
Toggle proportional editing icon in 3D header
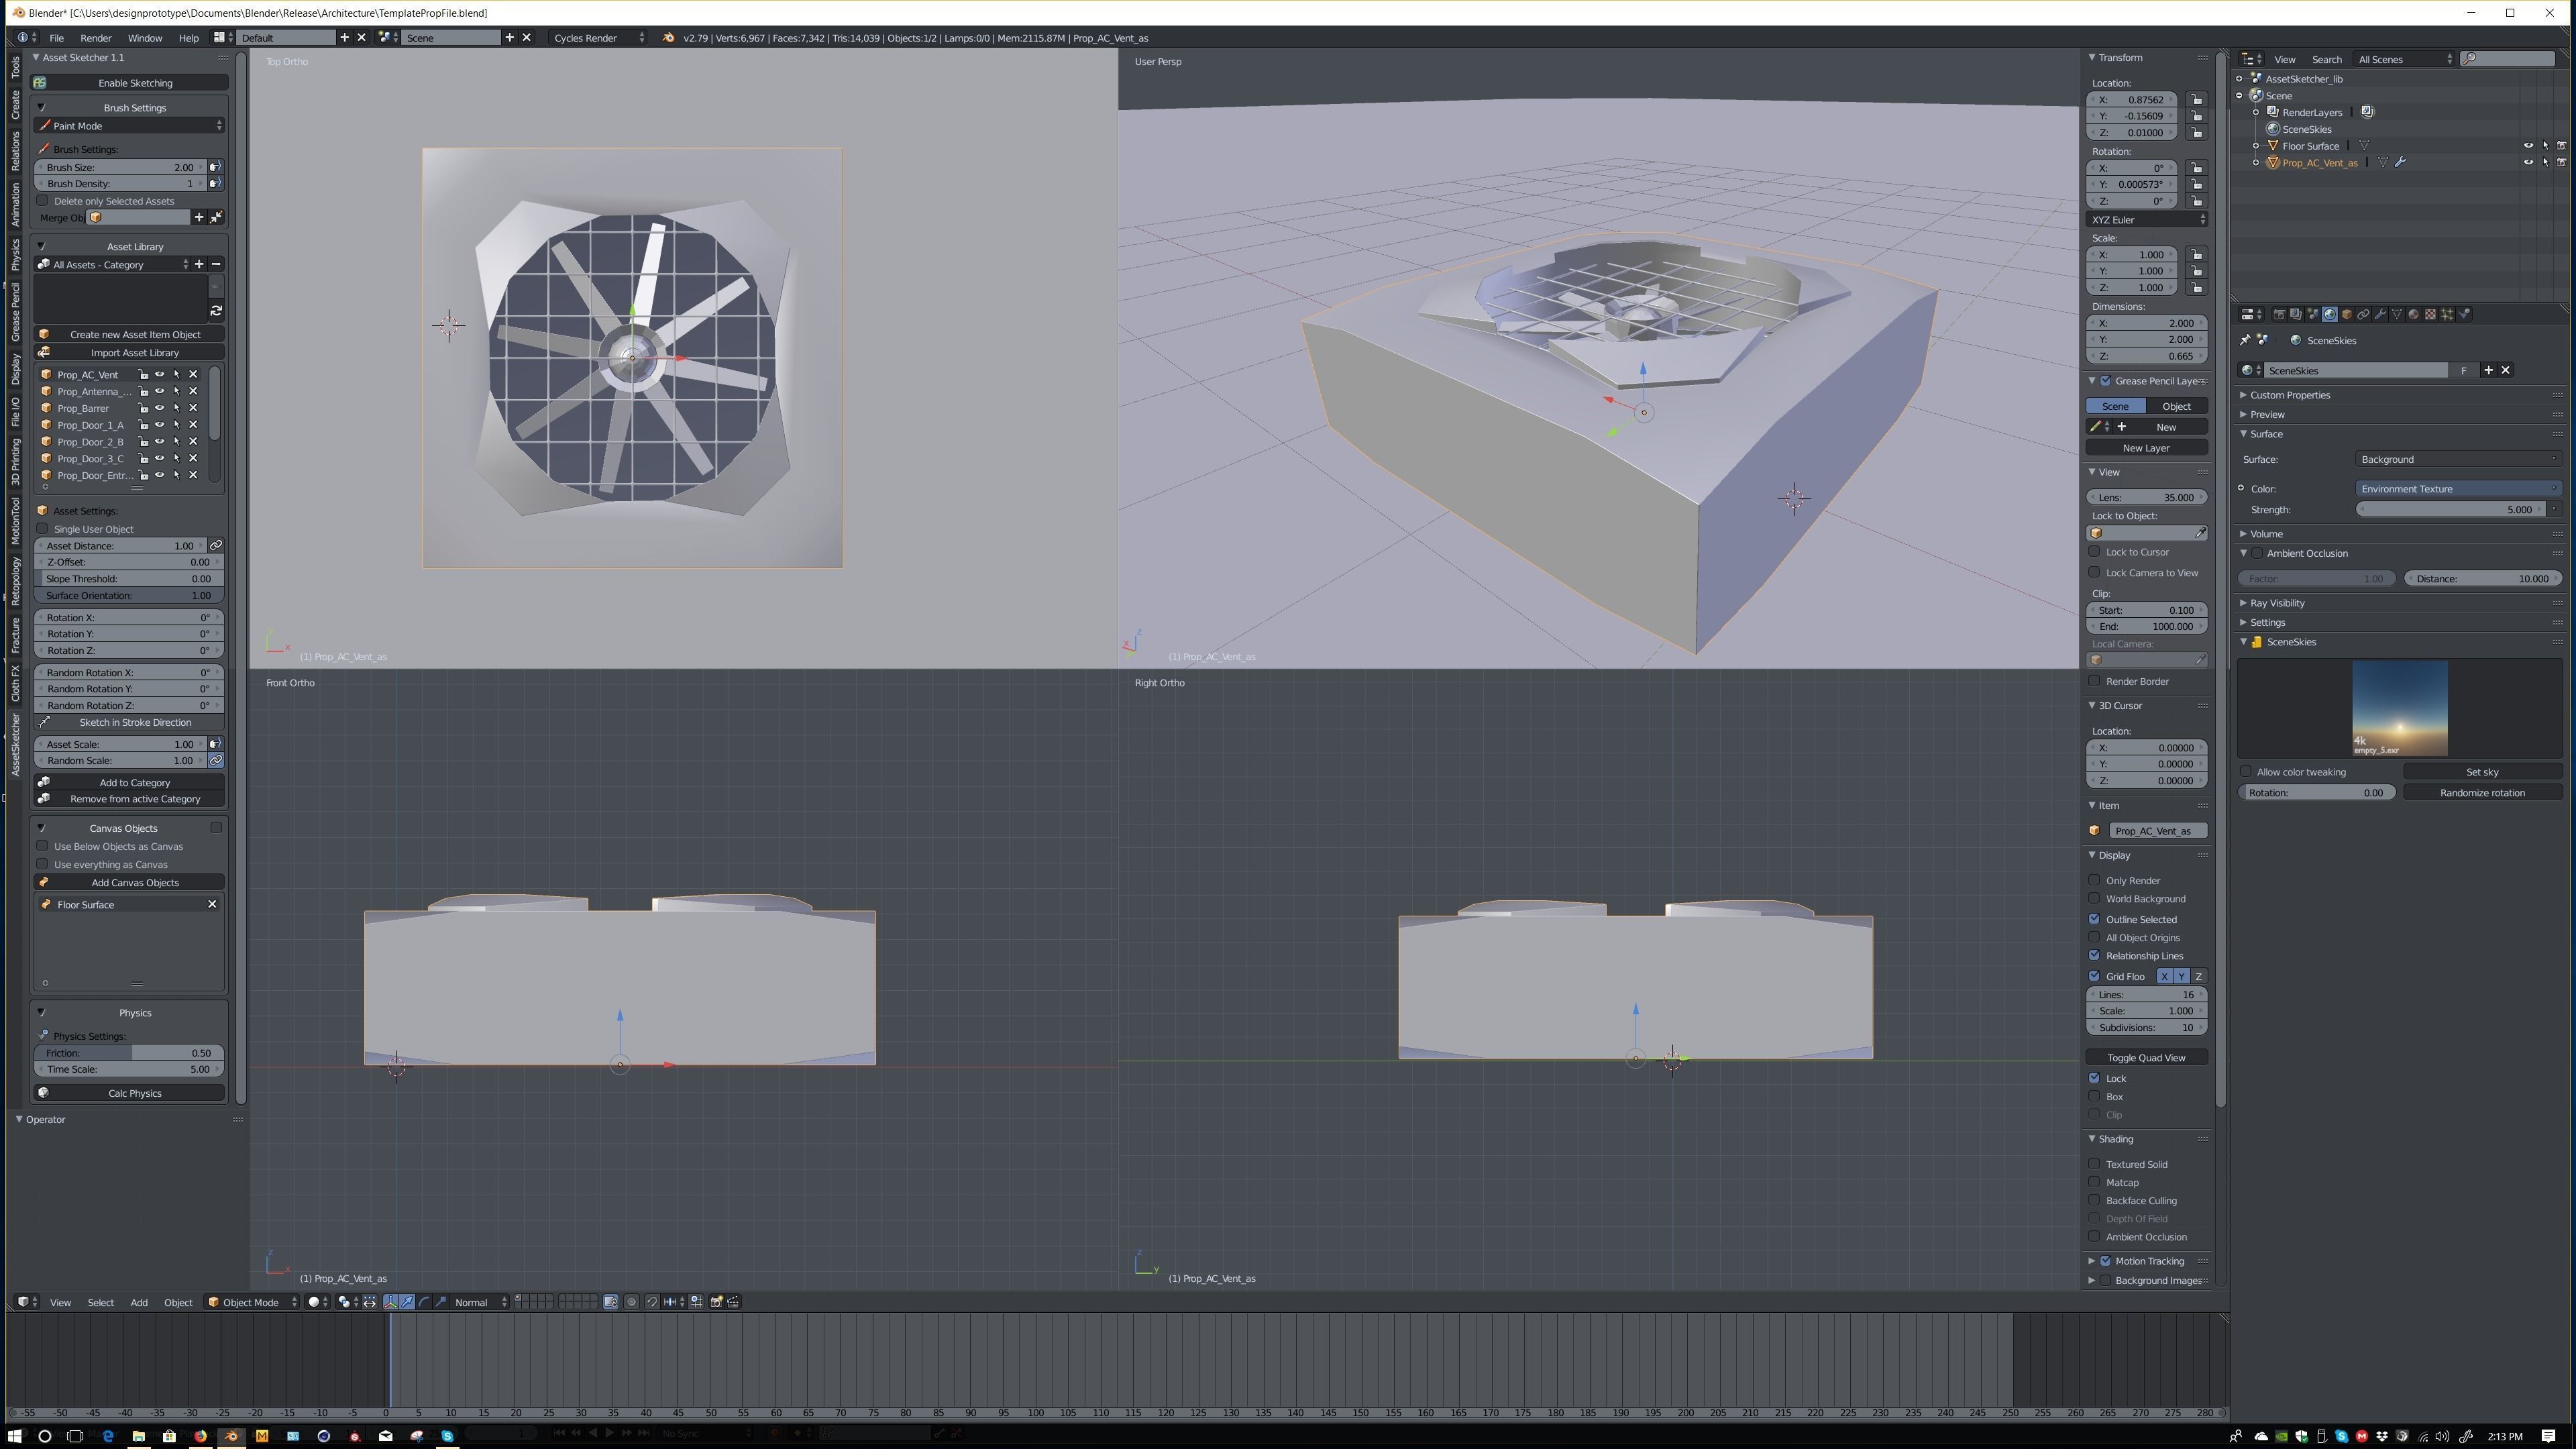click(x=631, y=1302)
